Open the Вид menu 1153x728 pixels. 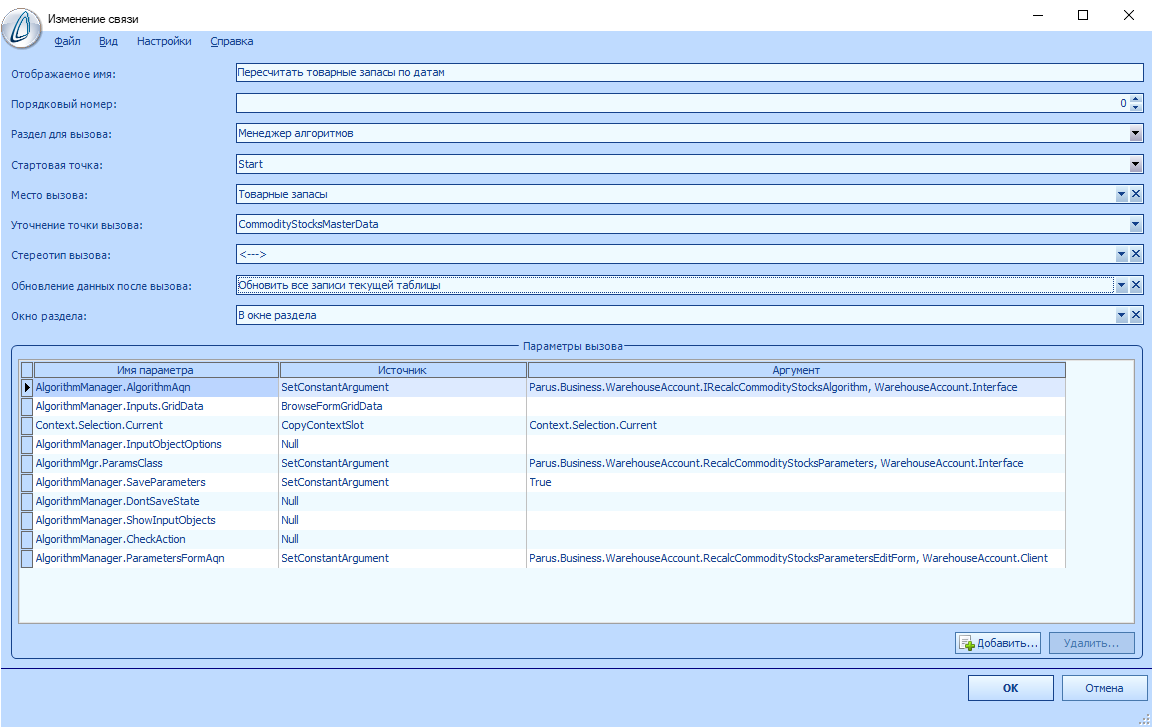[x=108, y=41]
